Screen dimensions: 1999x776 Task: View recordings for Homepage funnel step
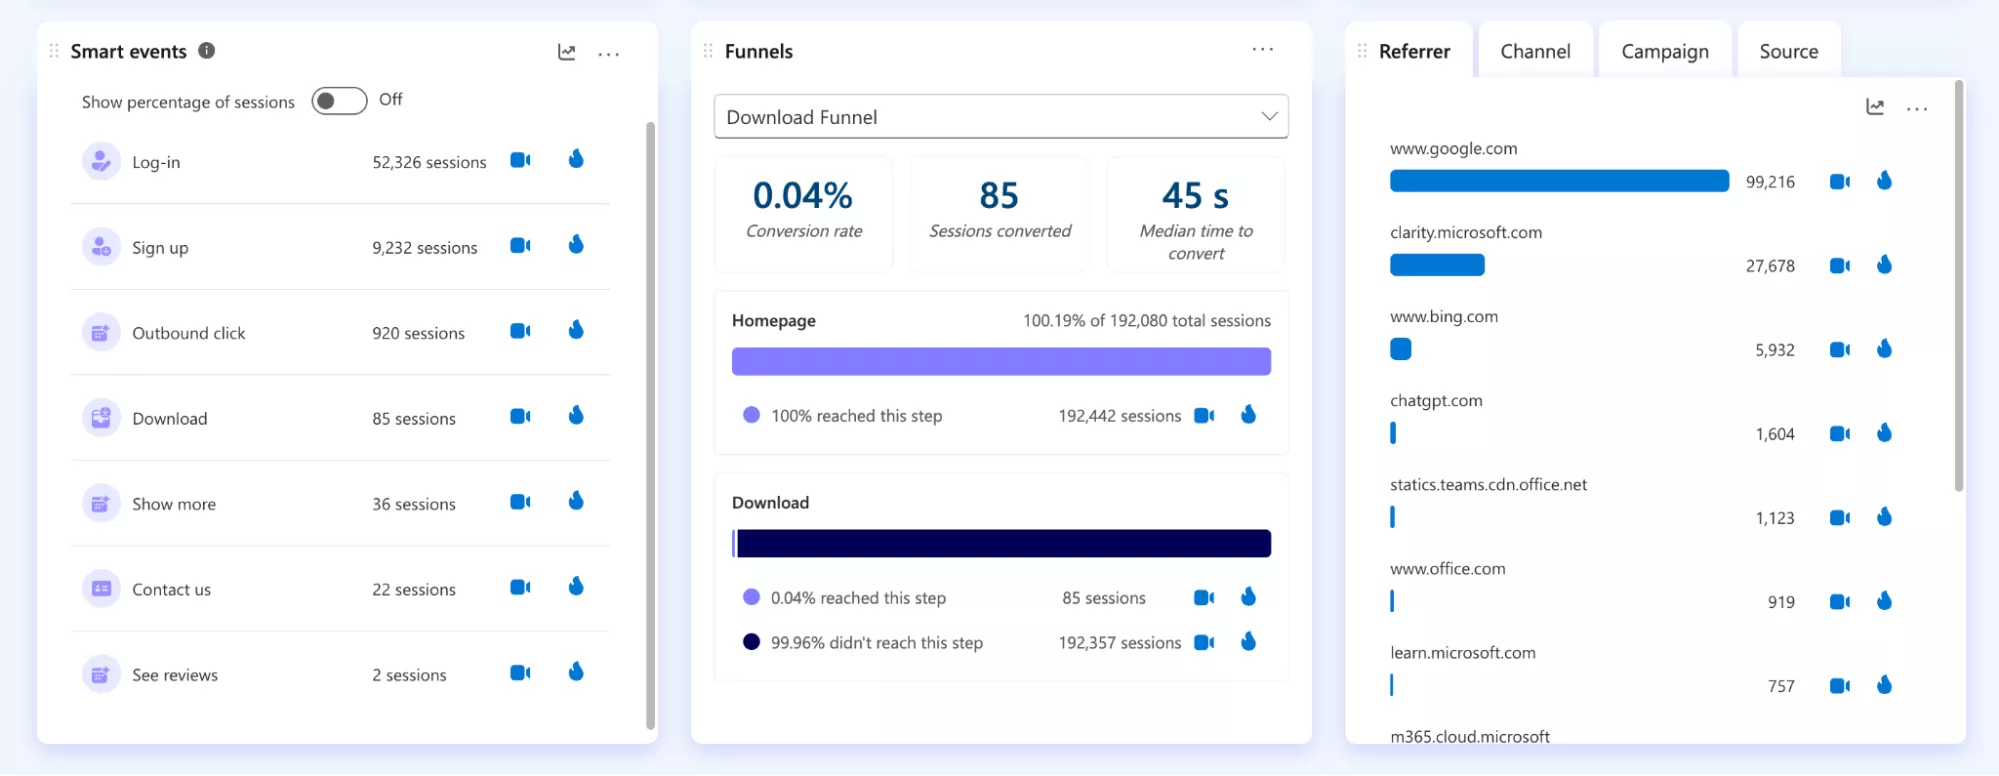click(1204, 415)
